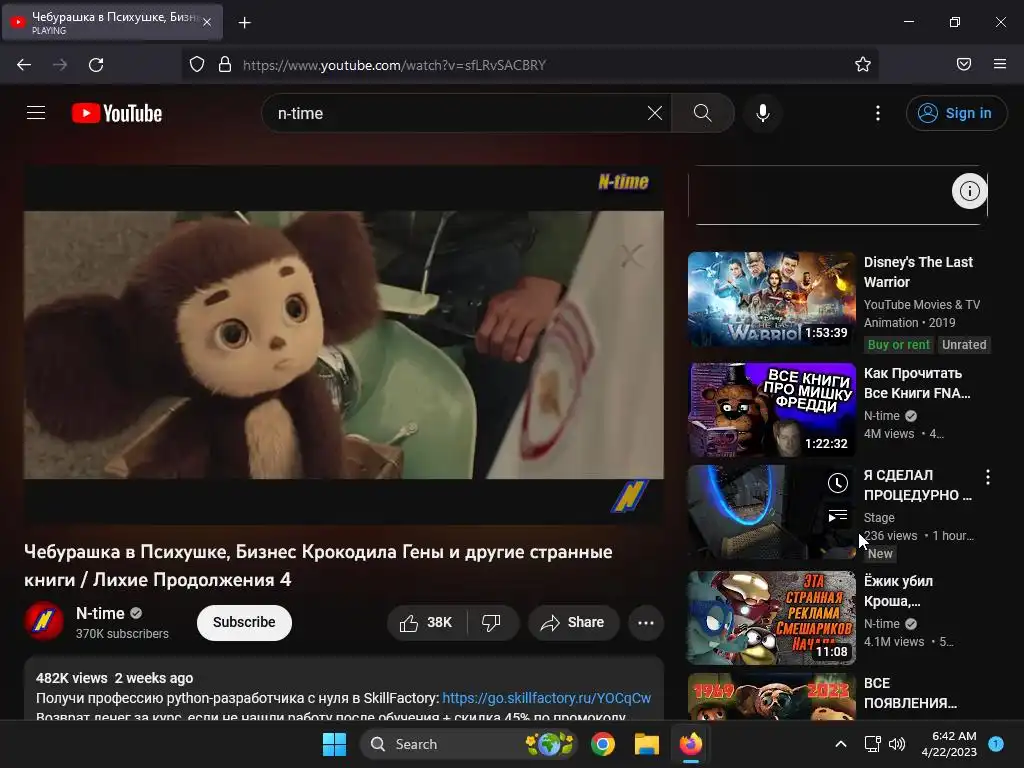Screen dimensions: 1024x768
Task: Open Firefox application menu
Action: (x=1000, y=64)
